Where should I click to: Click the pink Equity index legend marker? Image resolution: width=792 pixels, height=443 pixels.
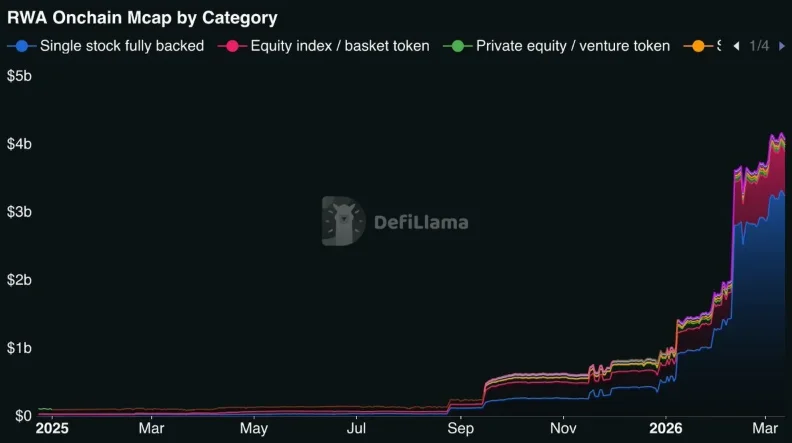(232, 46)
